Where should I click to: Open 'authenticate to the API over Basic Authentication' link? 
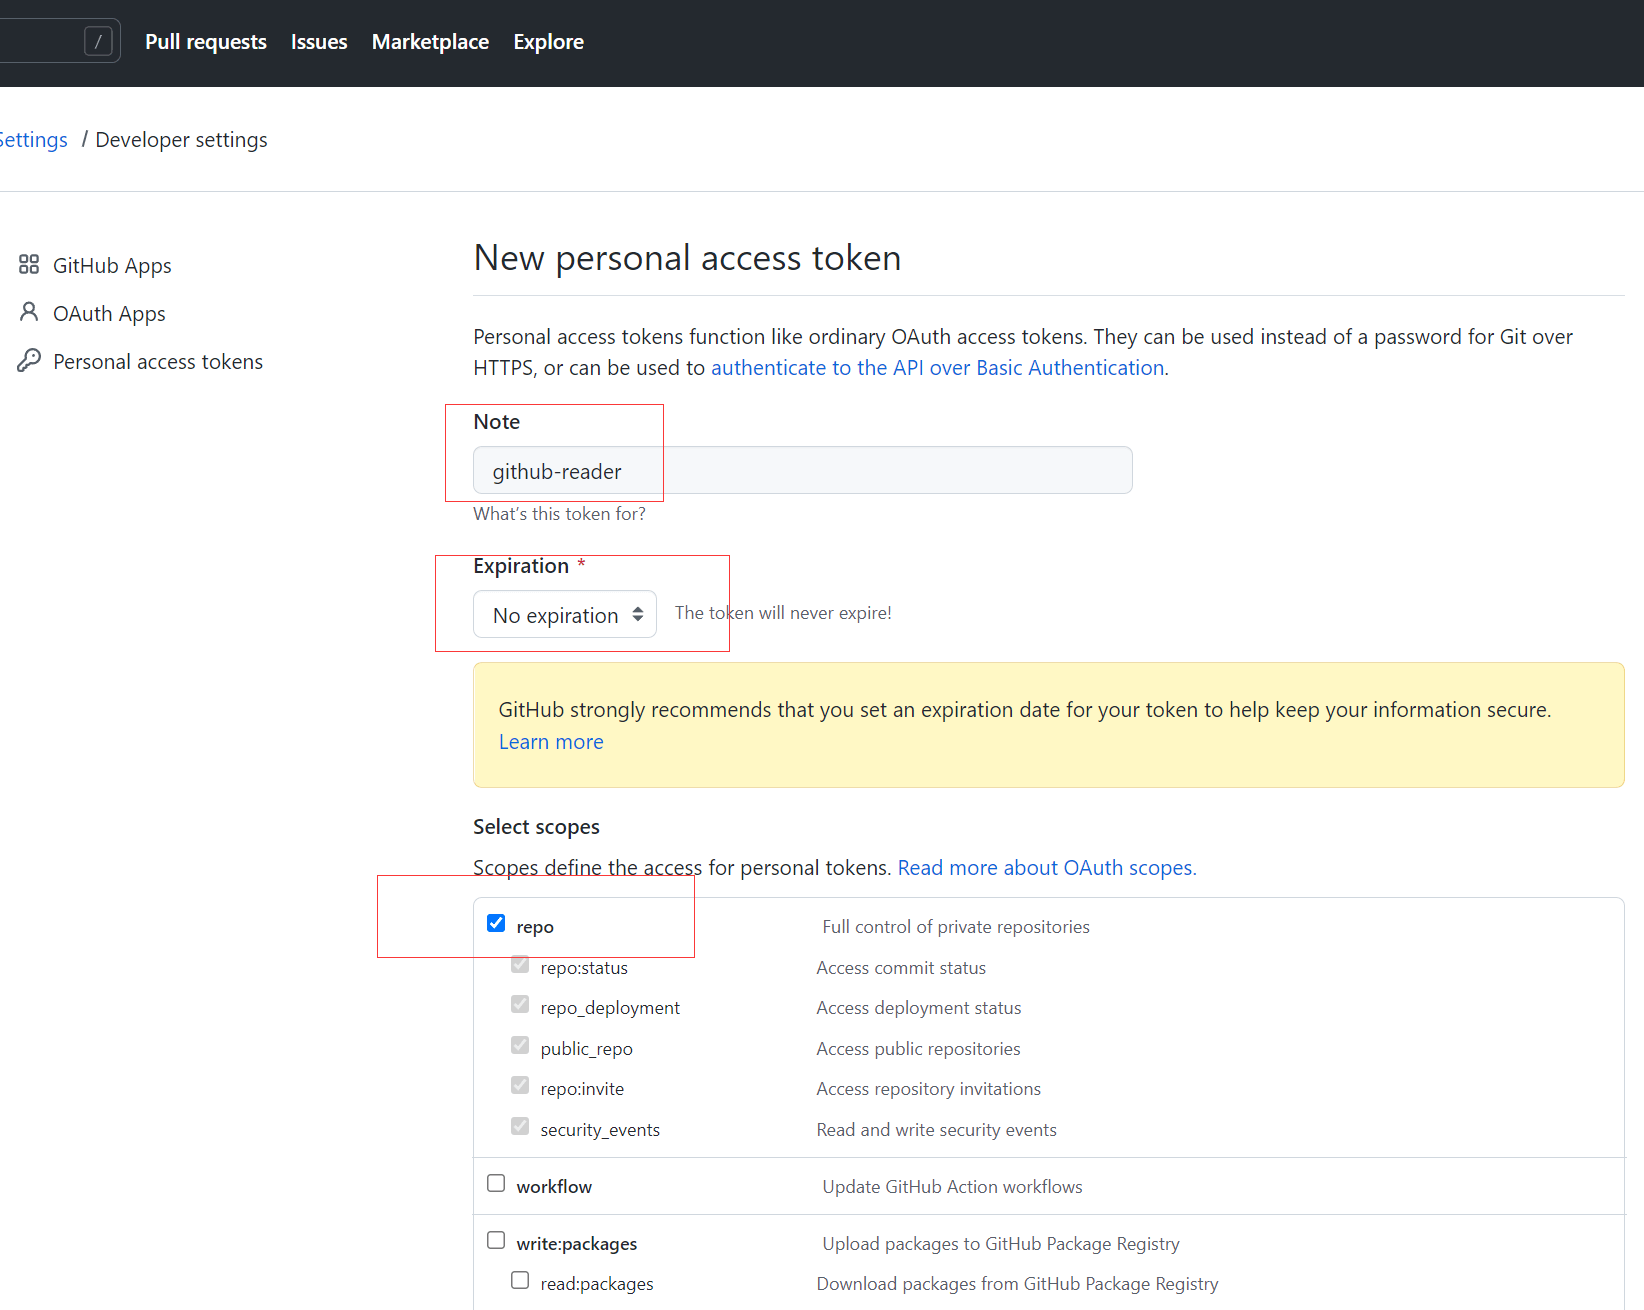[938, 368]
